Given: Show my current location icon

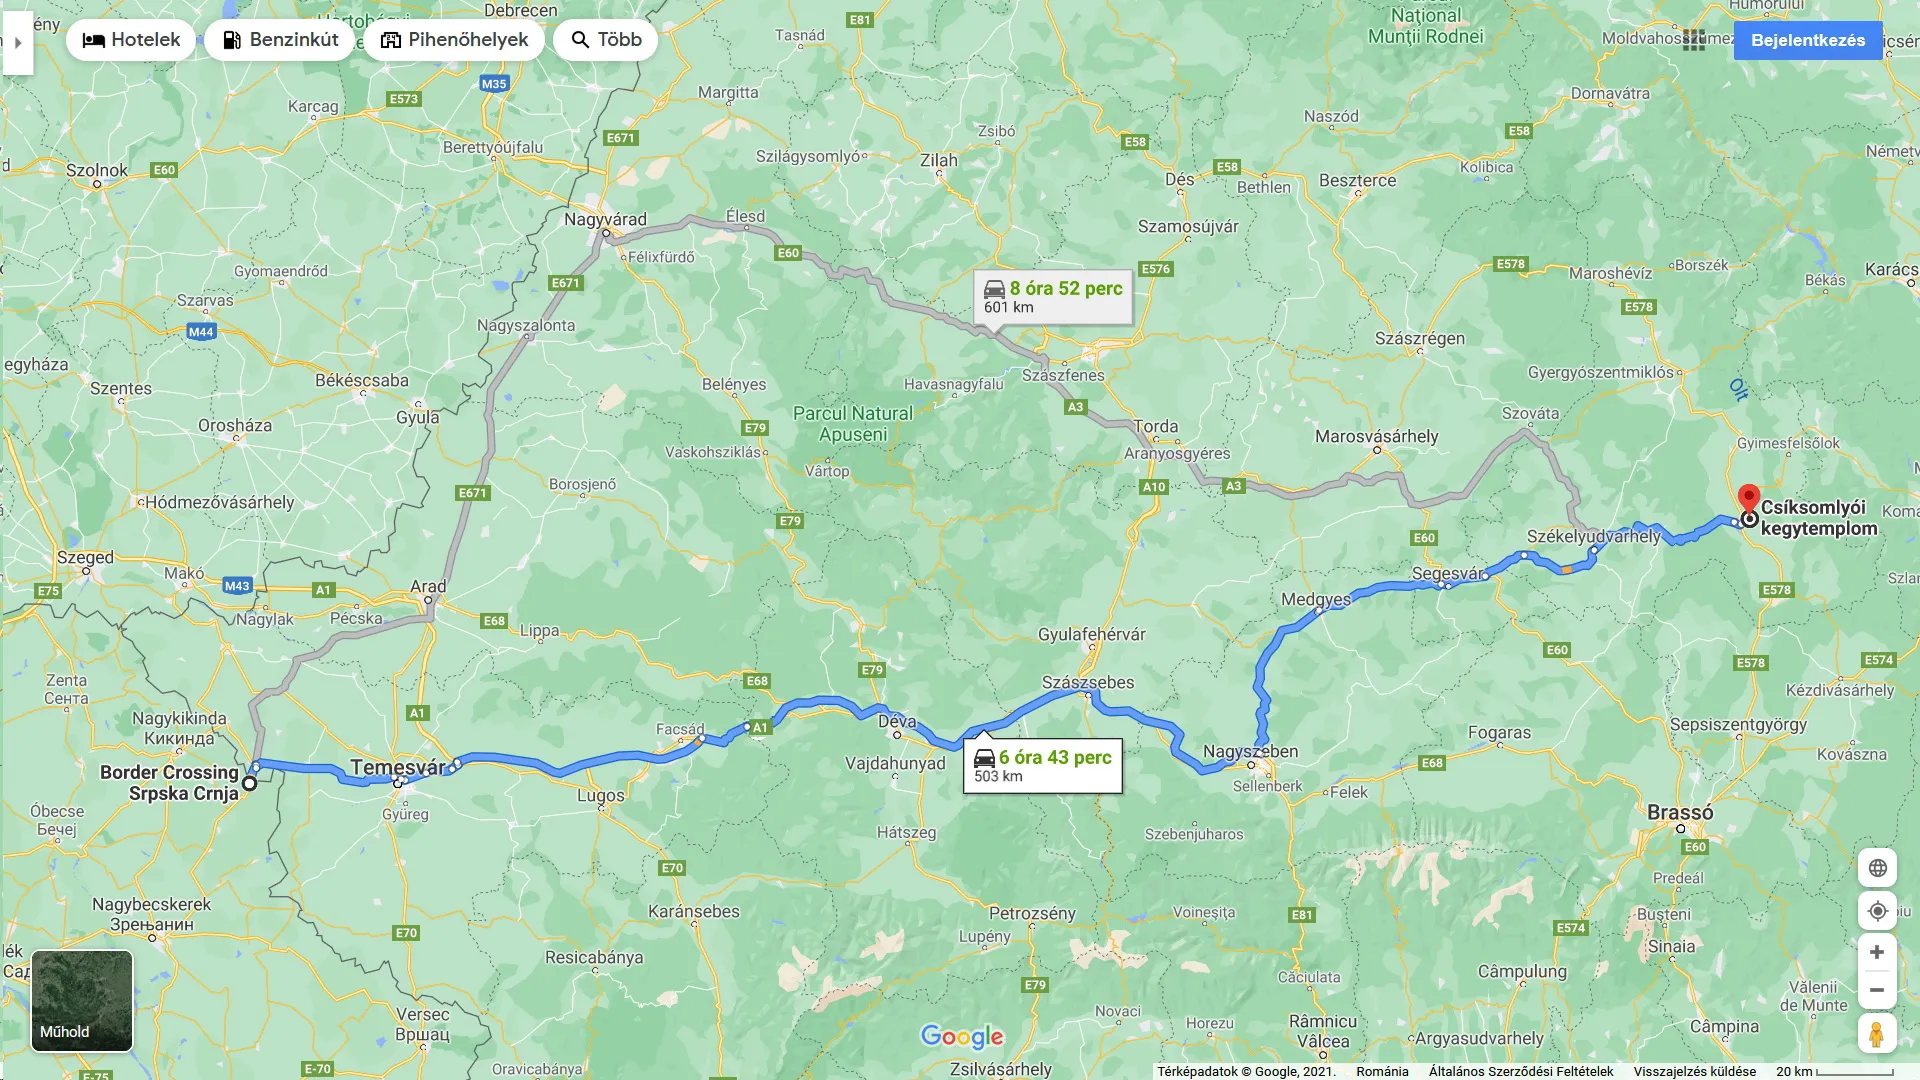Looking at the screenshot, I should (1877, 911).
